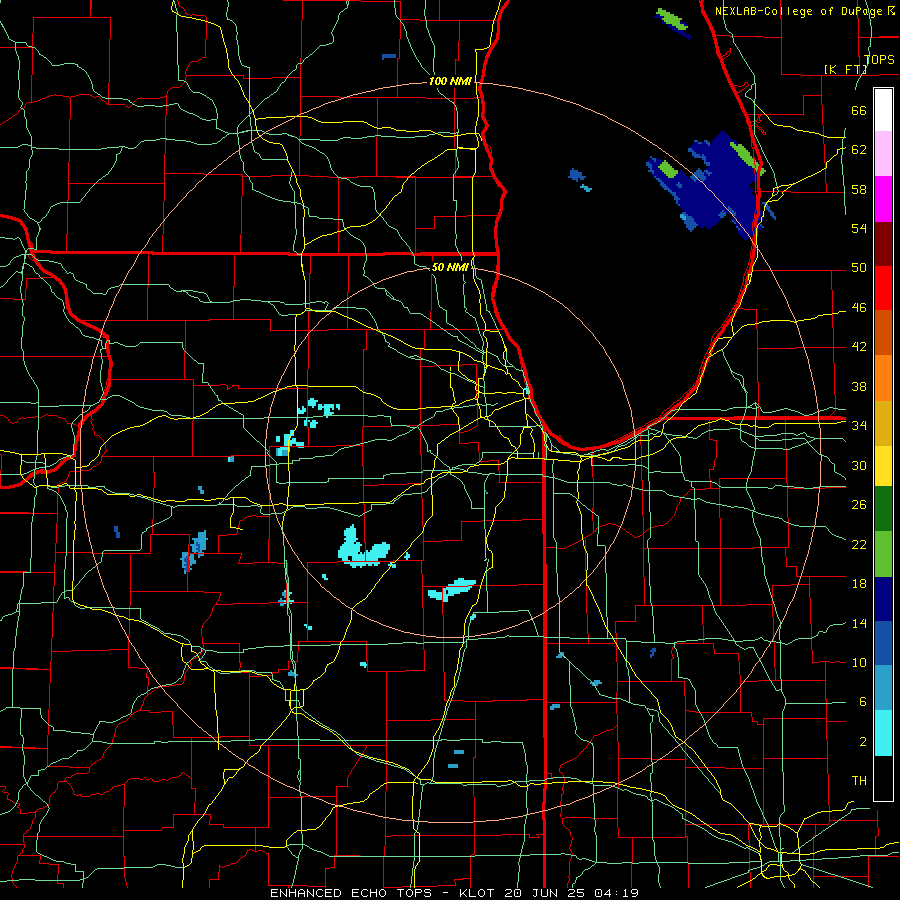Click the 54 value on the legend
Viewport: 900px width, 900px height.
[859, 228]
